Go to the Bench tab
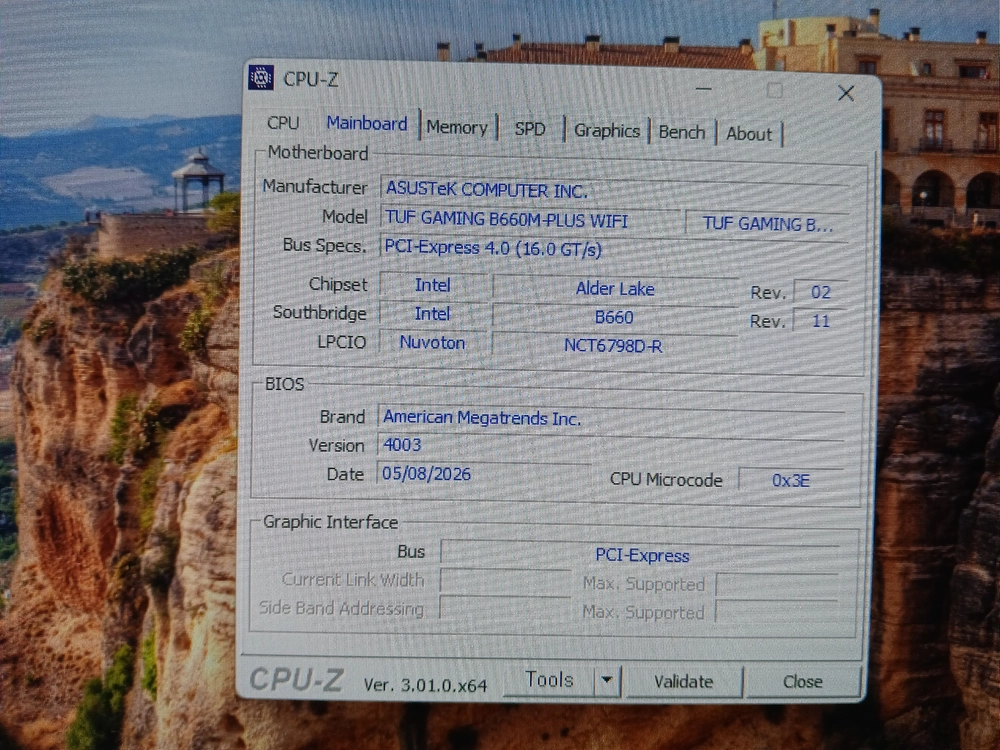This screenshot has width=1000, height=750. (682, 132)
